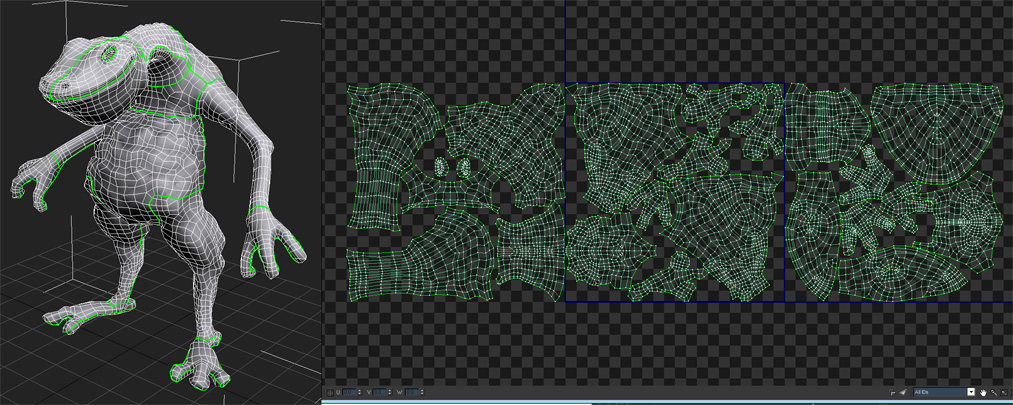Click the zoom region icon at the far right
The image size is (1013, 405).
coord(1004,392)
